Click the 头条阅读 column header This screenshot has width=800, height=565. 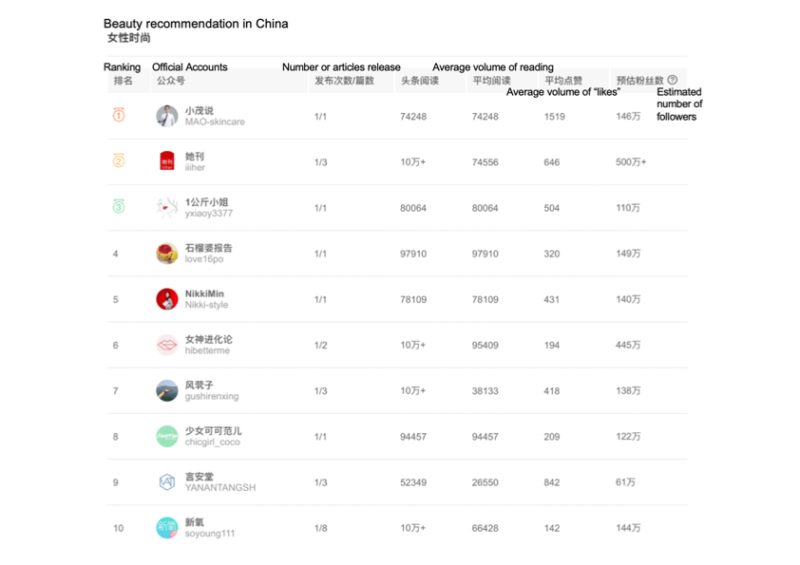[x=419, y=80]
